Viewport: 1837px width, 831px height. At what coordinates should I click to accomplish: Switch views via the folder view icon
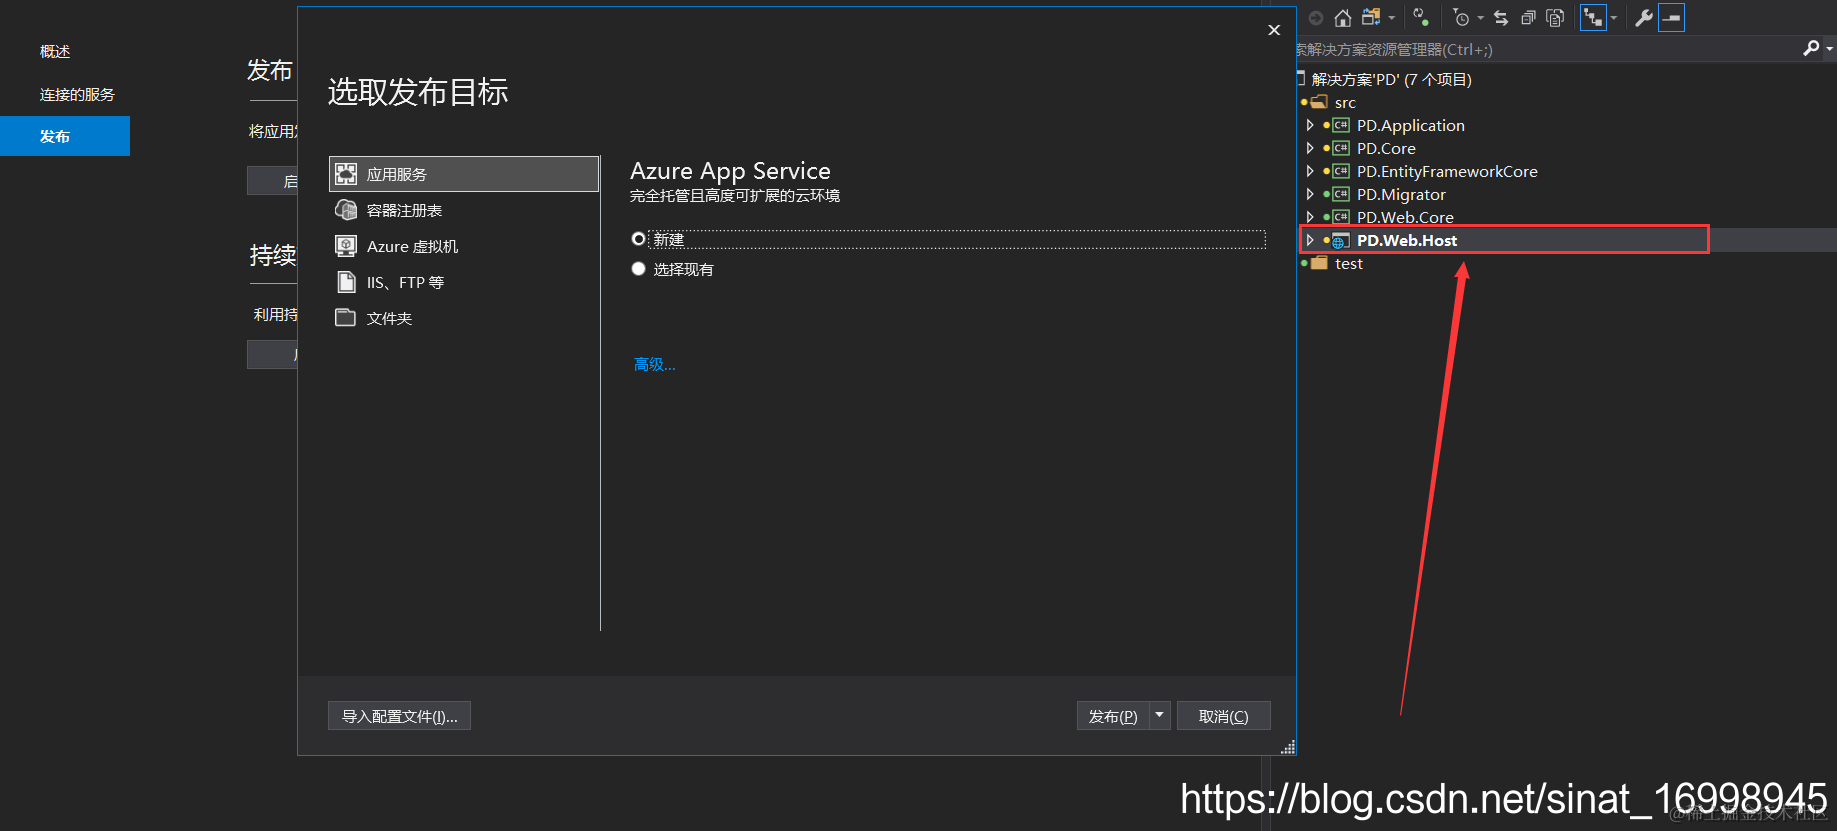[1371, 18]
